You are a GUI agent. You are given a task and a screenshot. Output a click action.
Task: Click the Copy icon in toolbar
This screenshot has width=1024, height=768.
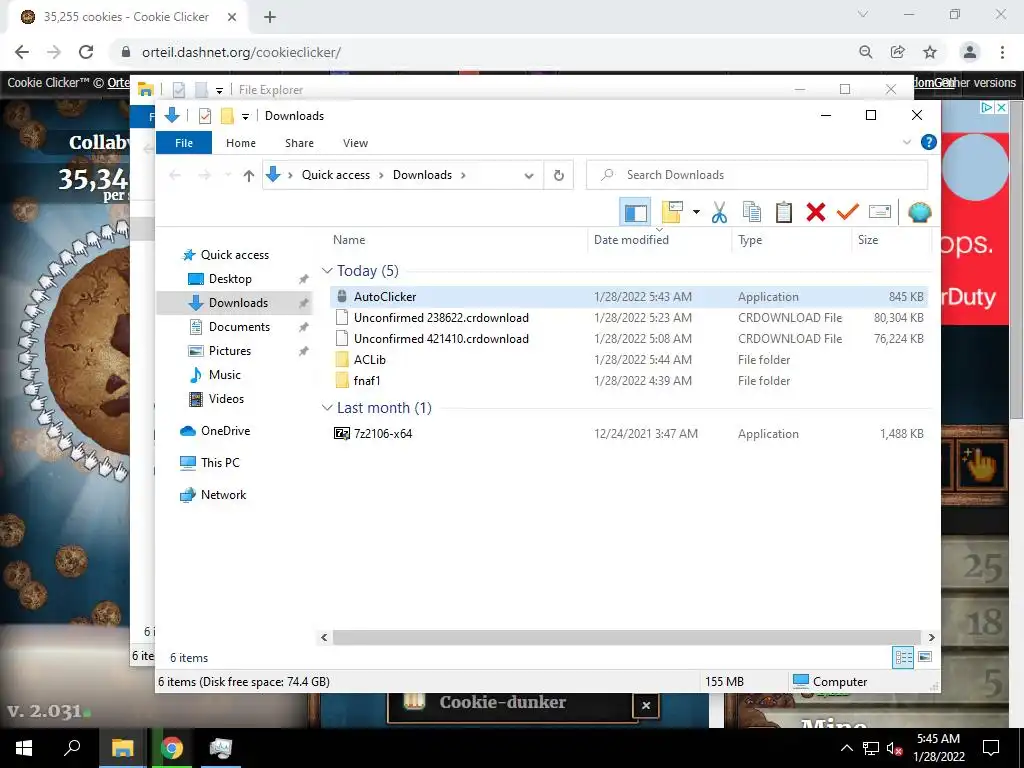tap(752, 212)
